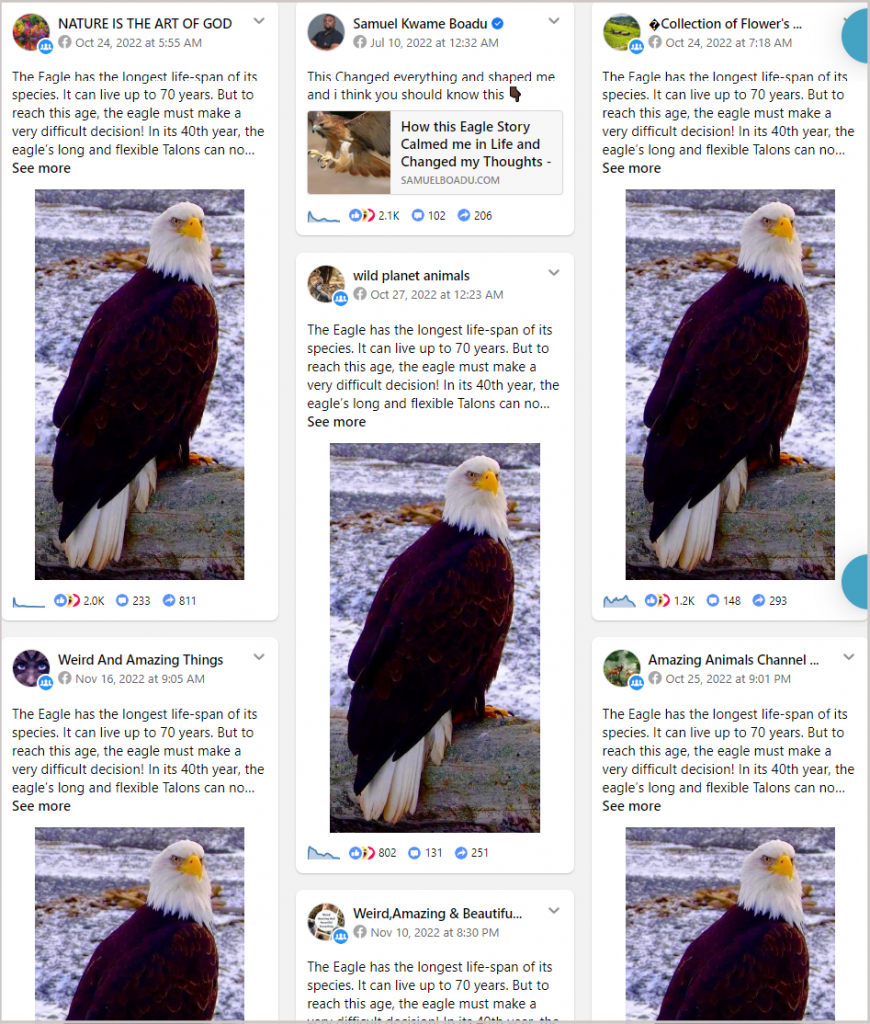Open chevron menu on Samuel Kwame Boadu post

tap(554, 21)
